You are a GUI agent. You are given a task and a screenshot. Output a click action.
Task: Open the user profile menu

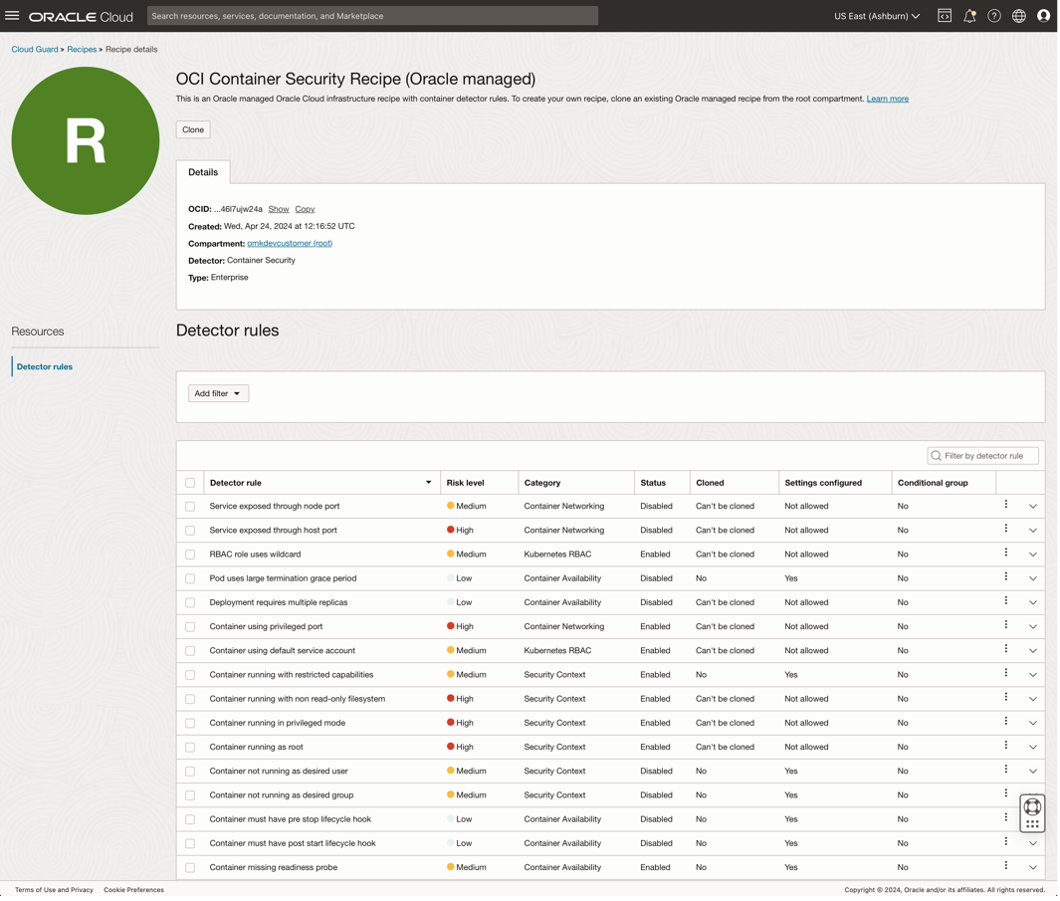click(x=1043, y=15)
